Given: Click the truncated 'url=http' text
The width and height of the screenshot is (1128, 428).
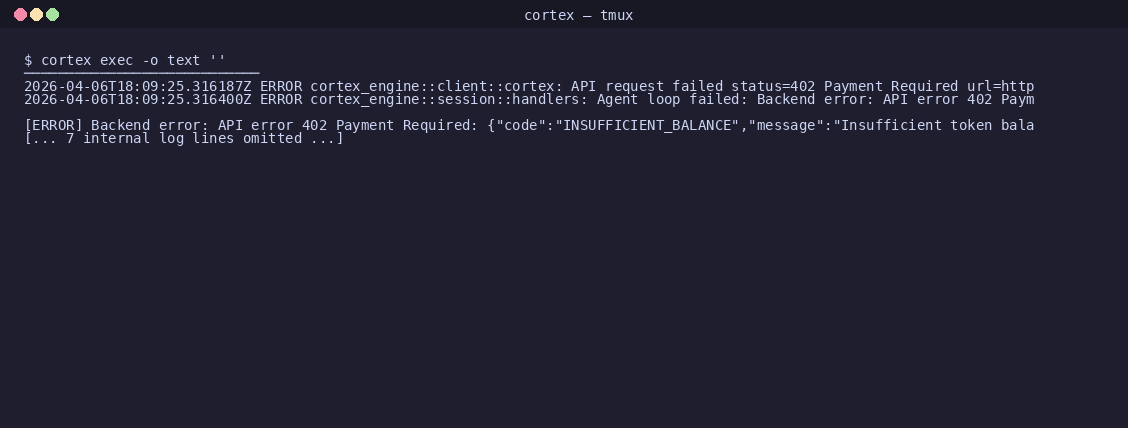Looking at the screenshot, I should 1001,86.
